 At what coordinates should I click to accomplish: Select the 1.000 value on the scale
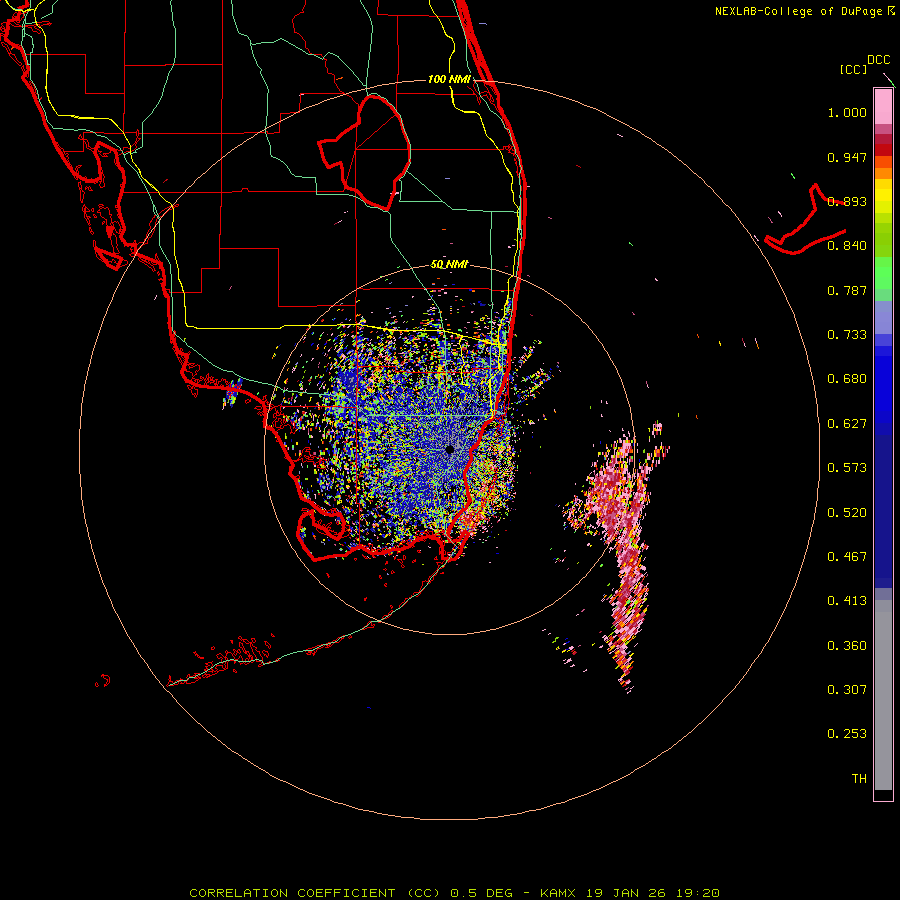pyautogui.click(x=847, y=113)
